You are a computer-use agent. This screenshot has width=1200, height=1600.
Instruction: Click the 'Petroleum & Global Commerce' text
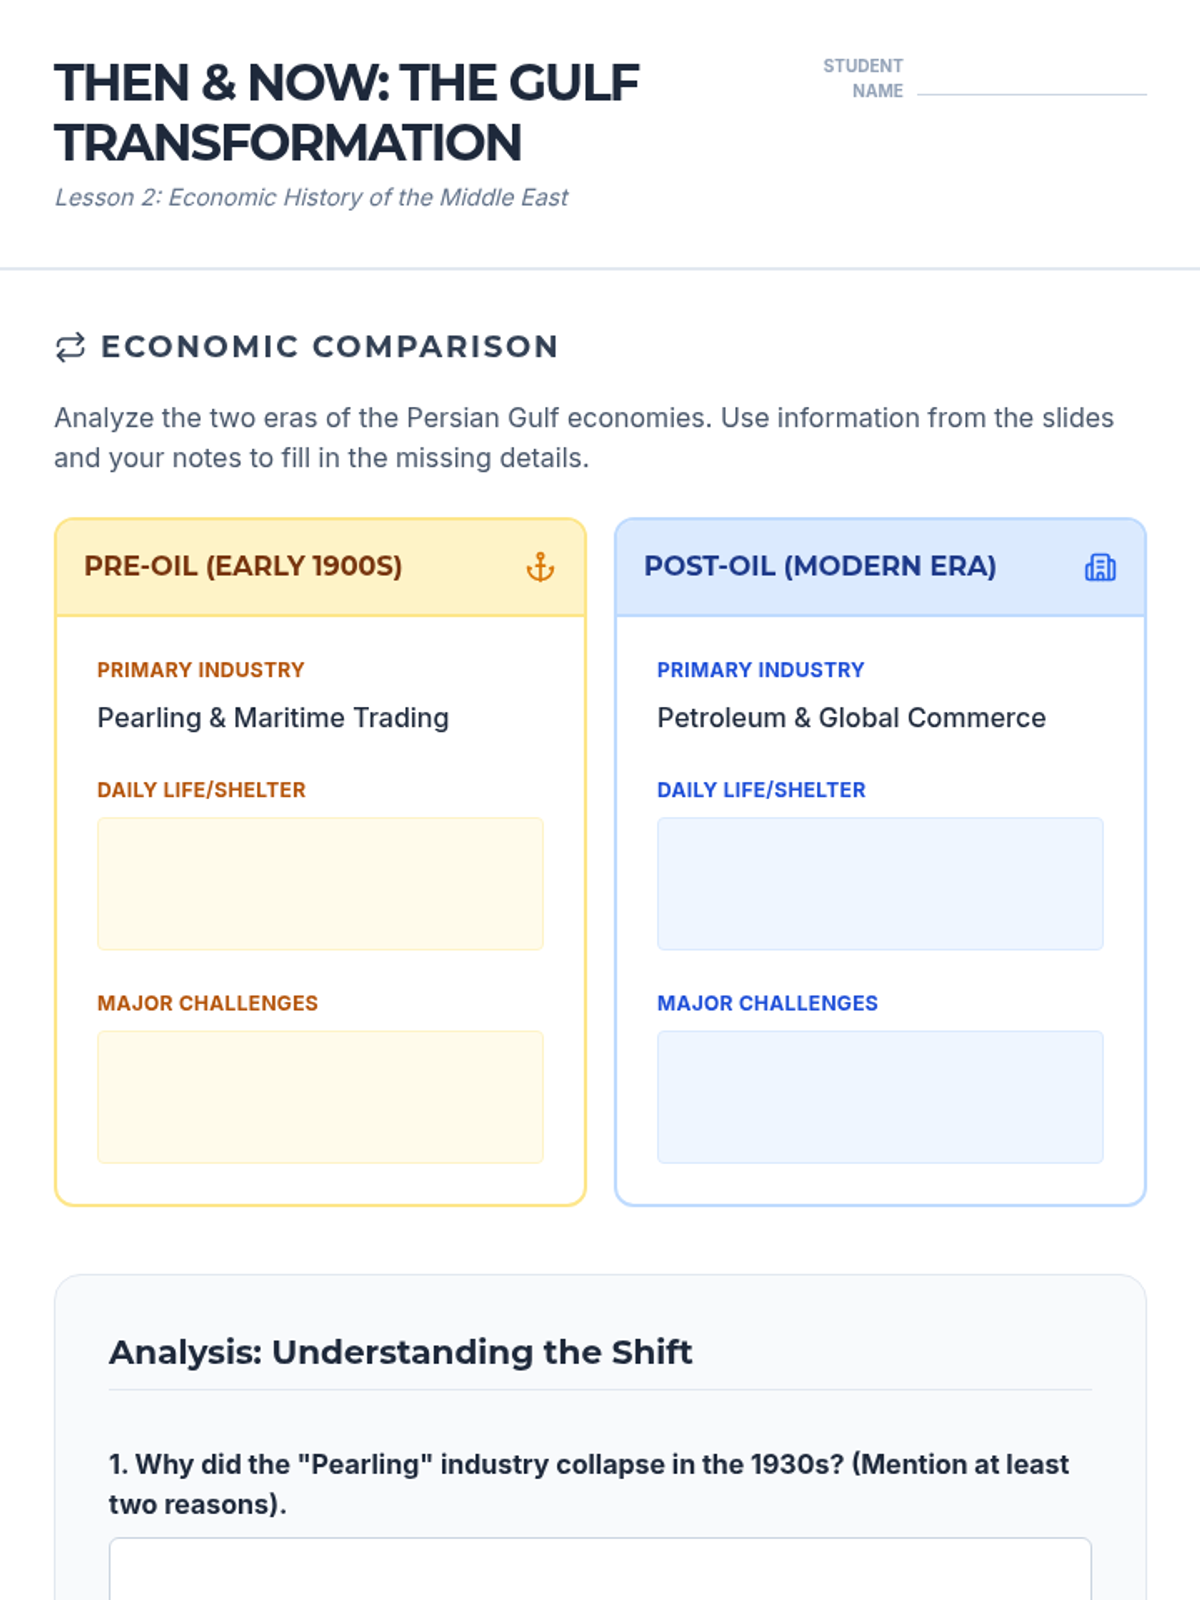851,718
